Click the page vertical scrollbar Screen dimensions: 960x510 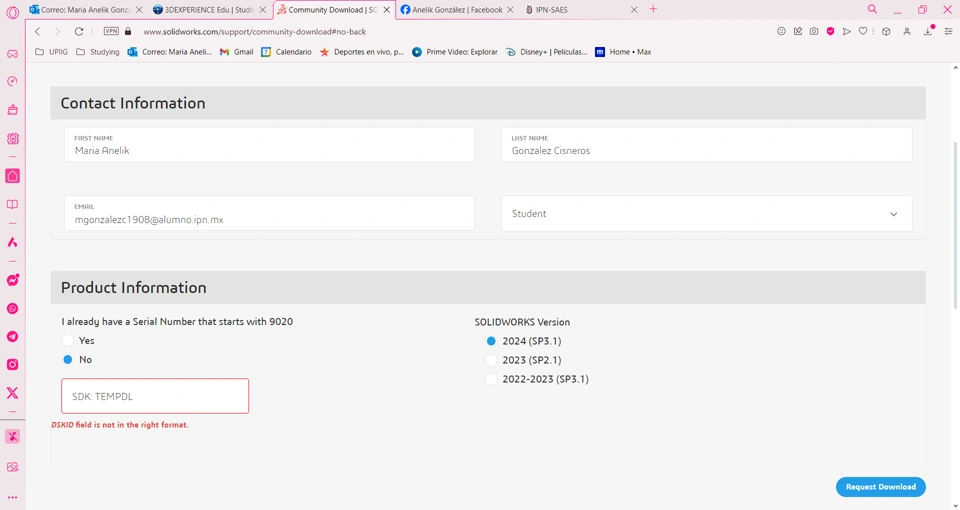[x=956, y=226]
